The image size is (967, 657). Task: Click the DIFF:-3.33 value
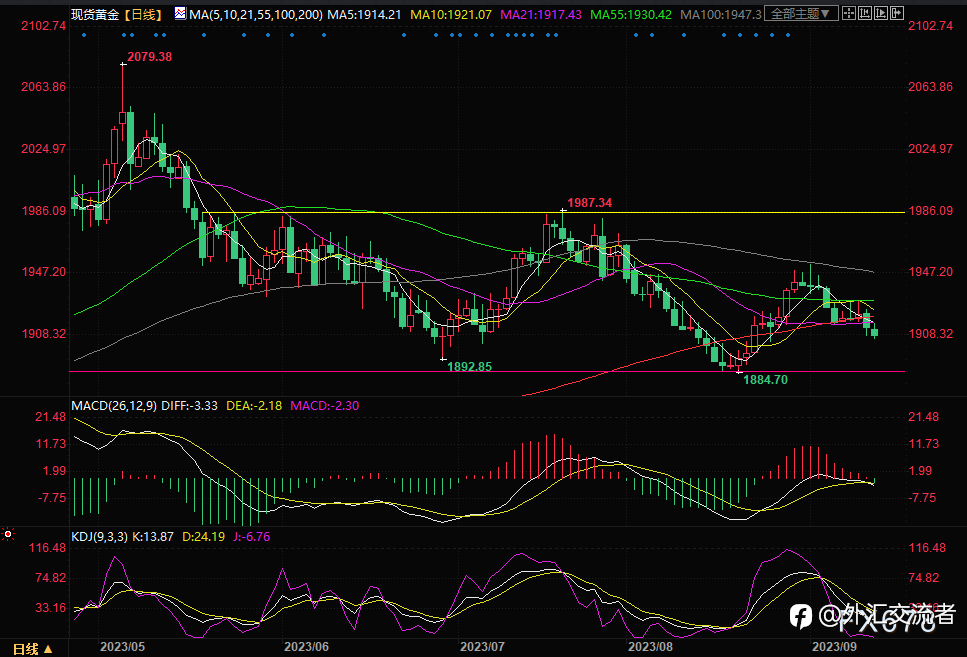tap(189, 405)
